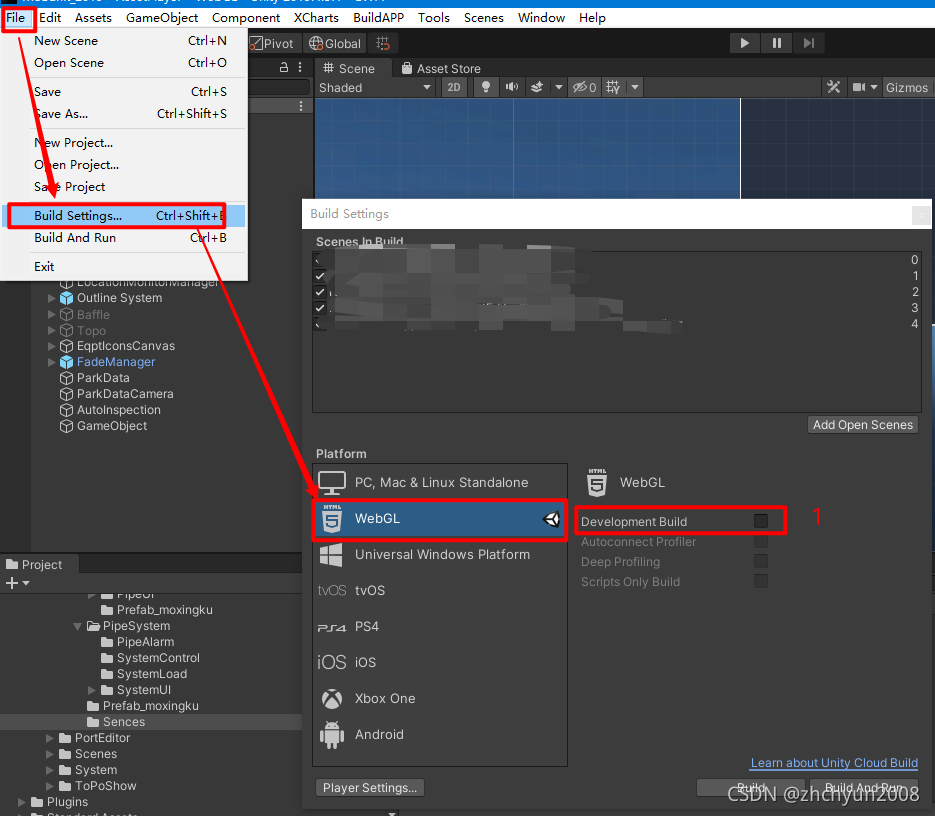Toggle the Pivot handle position button
The image size is (935, 816).
coord(272,44)
